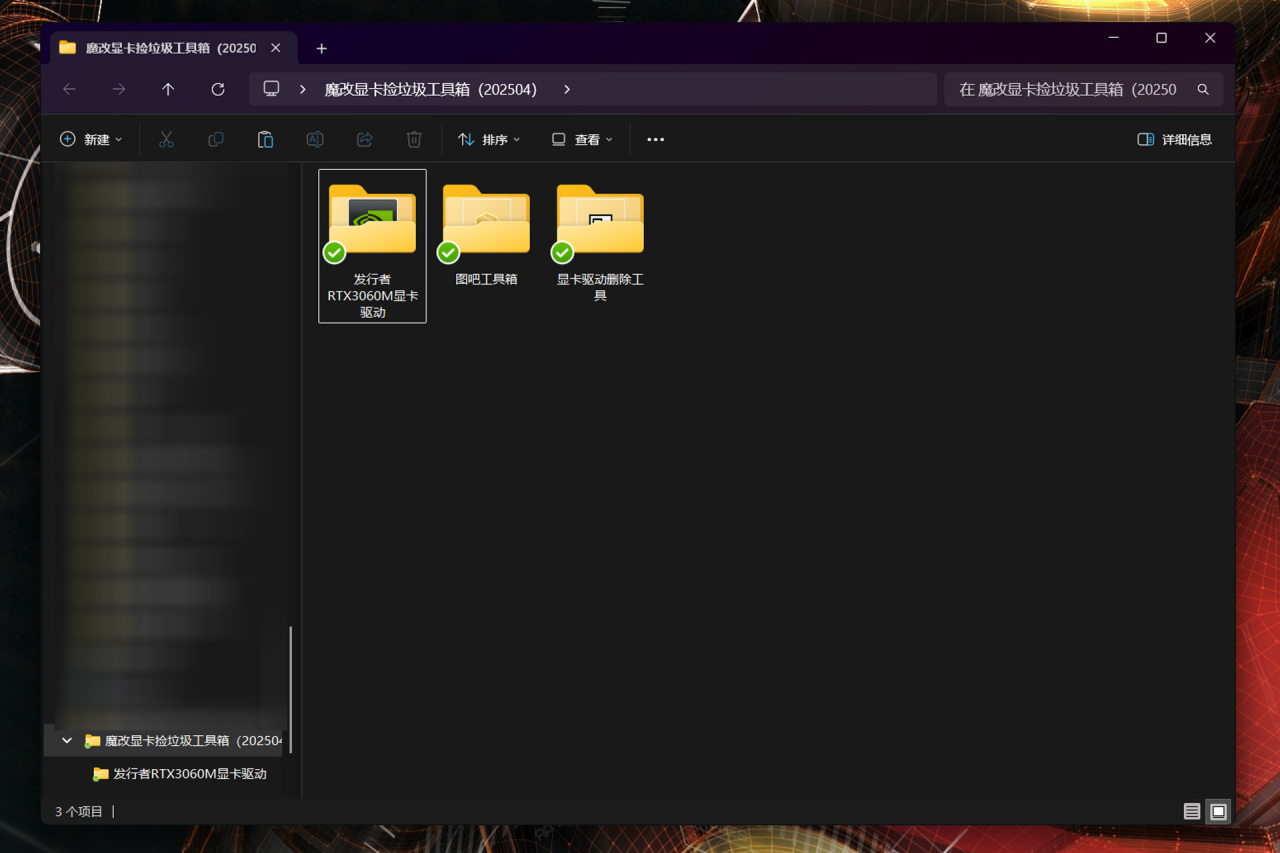Screen dimensions: 1280x853
Task: Close the 魔改显卡捡垃圾工具箱 tab
Action: tap(276, 48)
